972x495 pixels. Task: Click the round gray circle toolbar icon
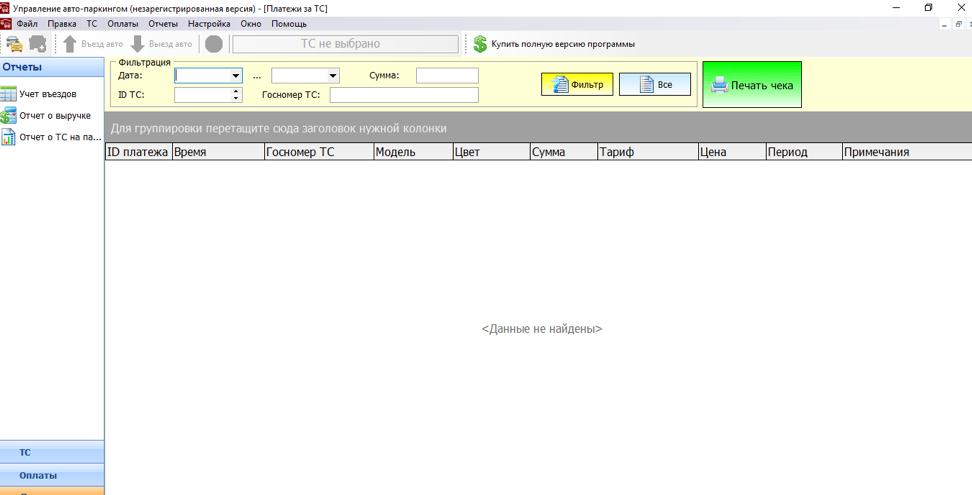(214, 44)
